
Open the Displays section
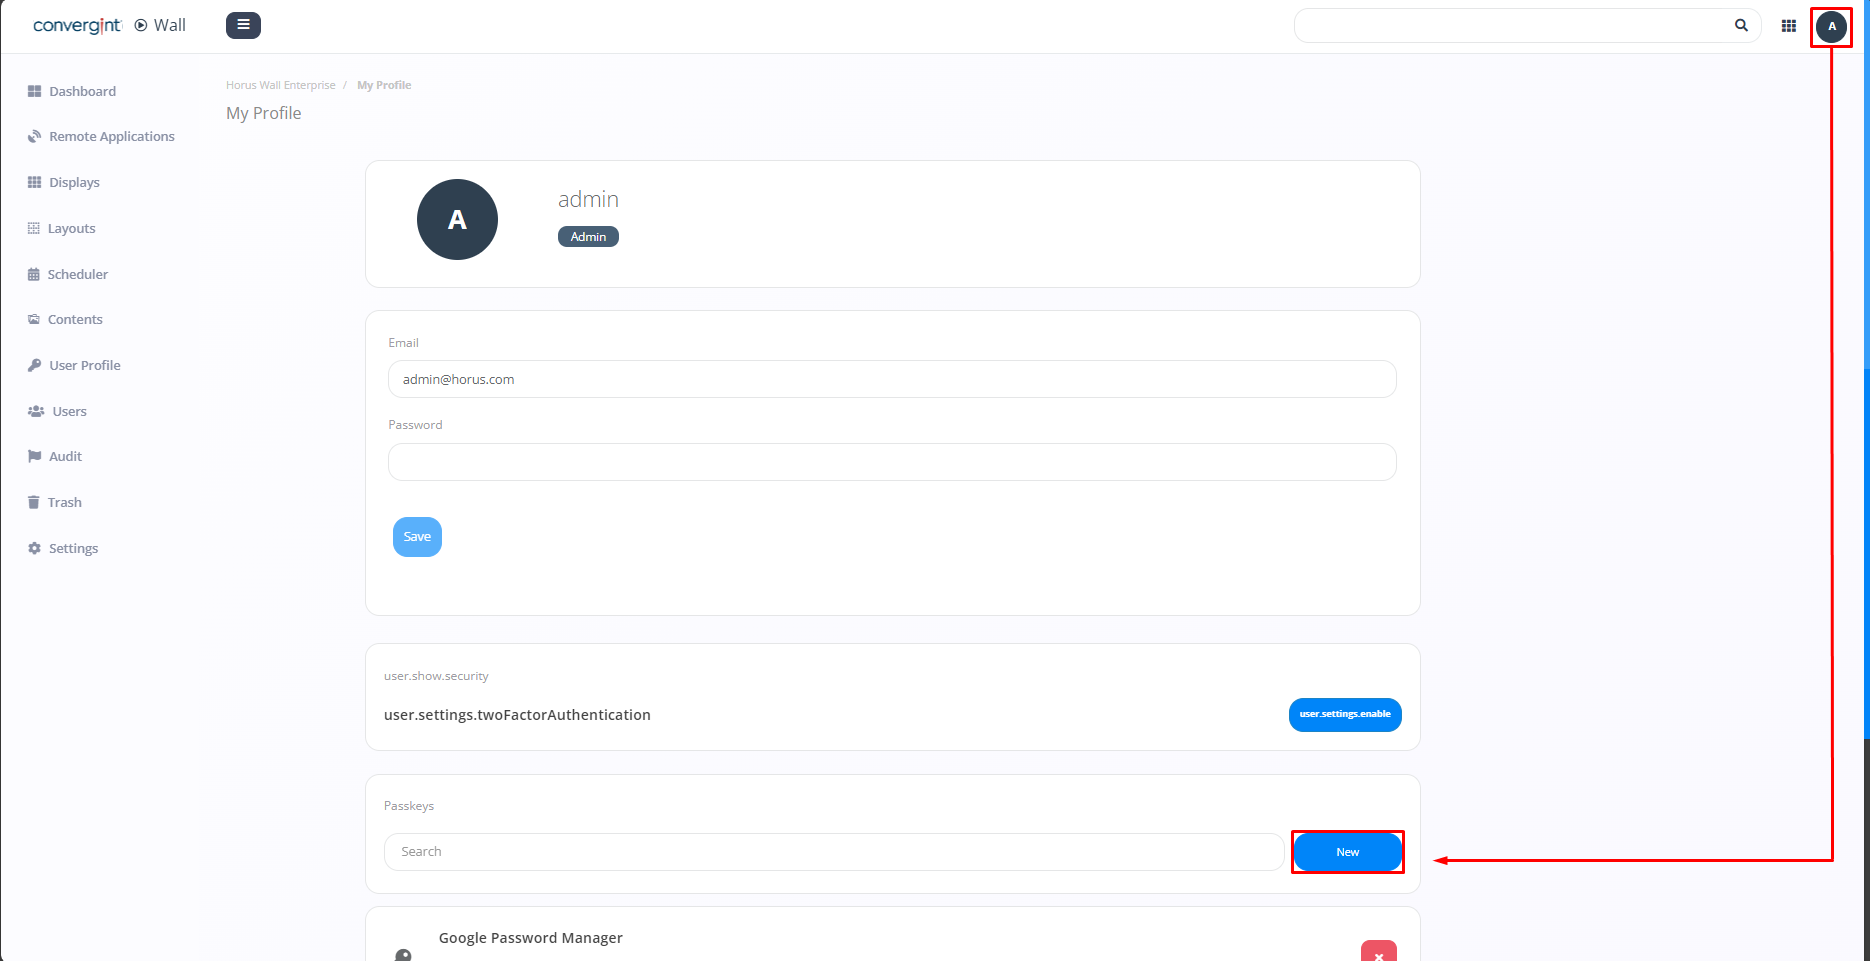(74, 183)
